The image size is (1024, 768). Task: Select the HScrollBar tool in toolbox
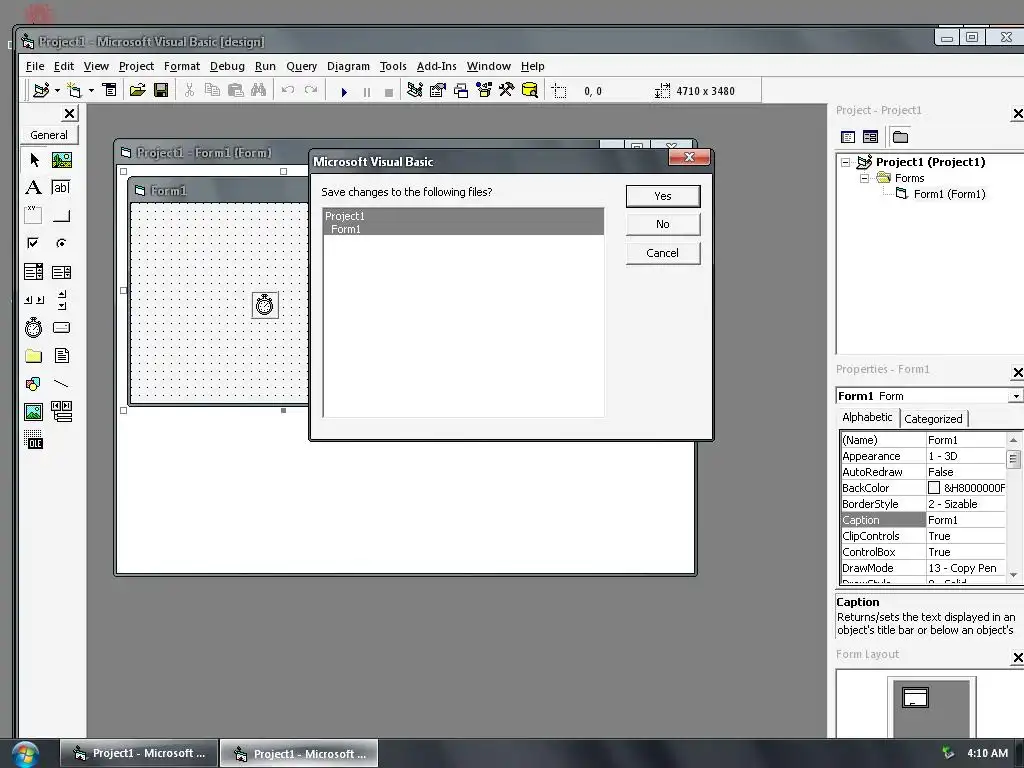(33, 300)
